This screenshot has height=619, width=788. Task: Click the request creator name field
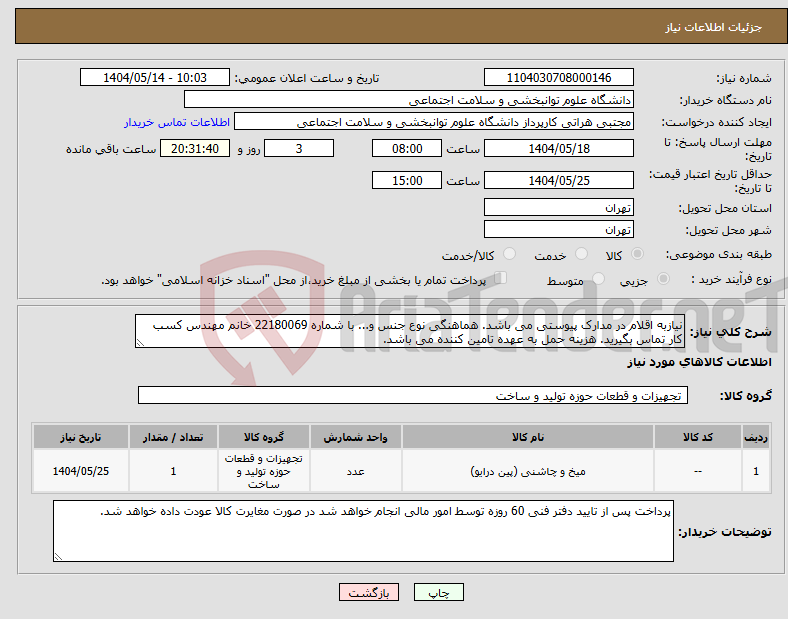(x=434, y=122)
